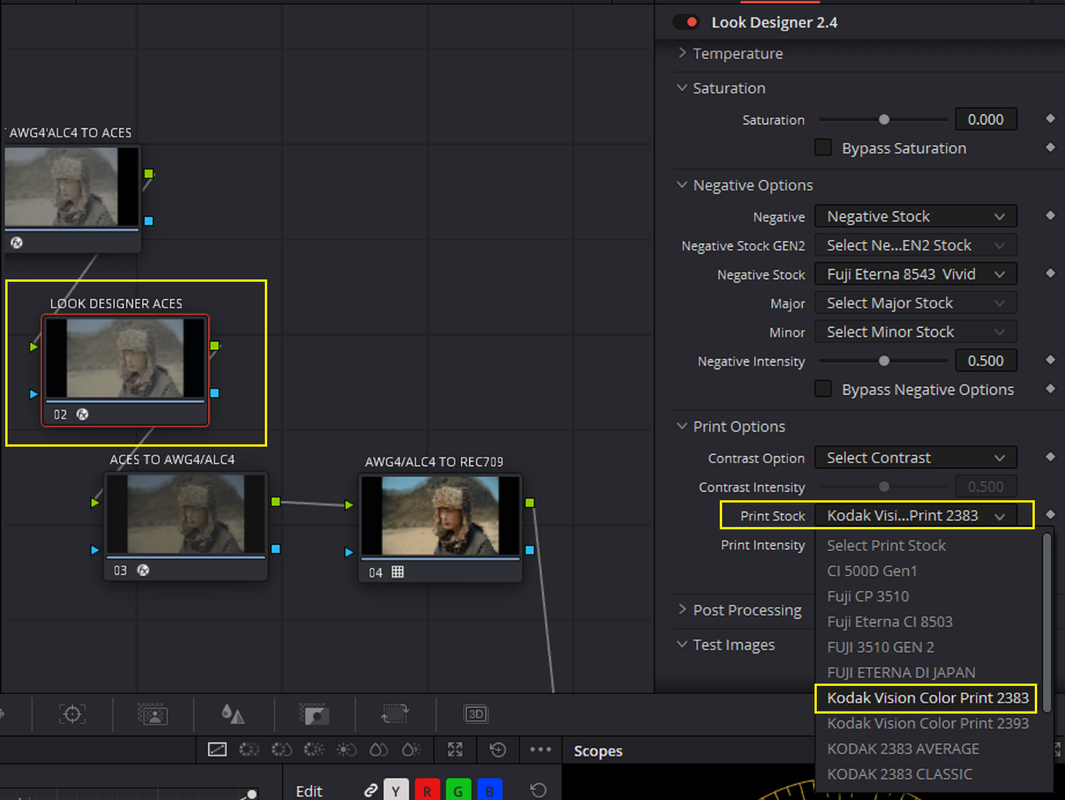
Task: Open the Blur and Sharpen palette icon
Action: click(233, 714)
